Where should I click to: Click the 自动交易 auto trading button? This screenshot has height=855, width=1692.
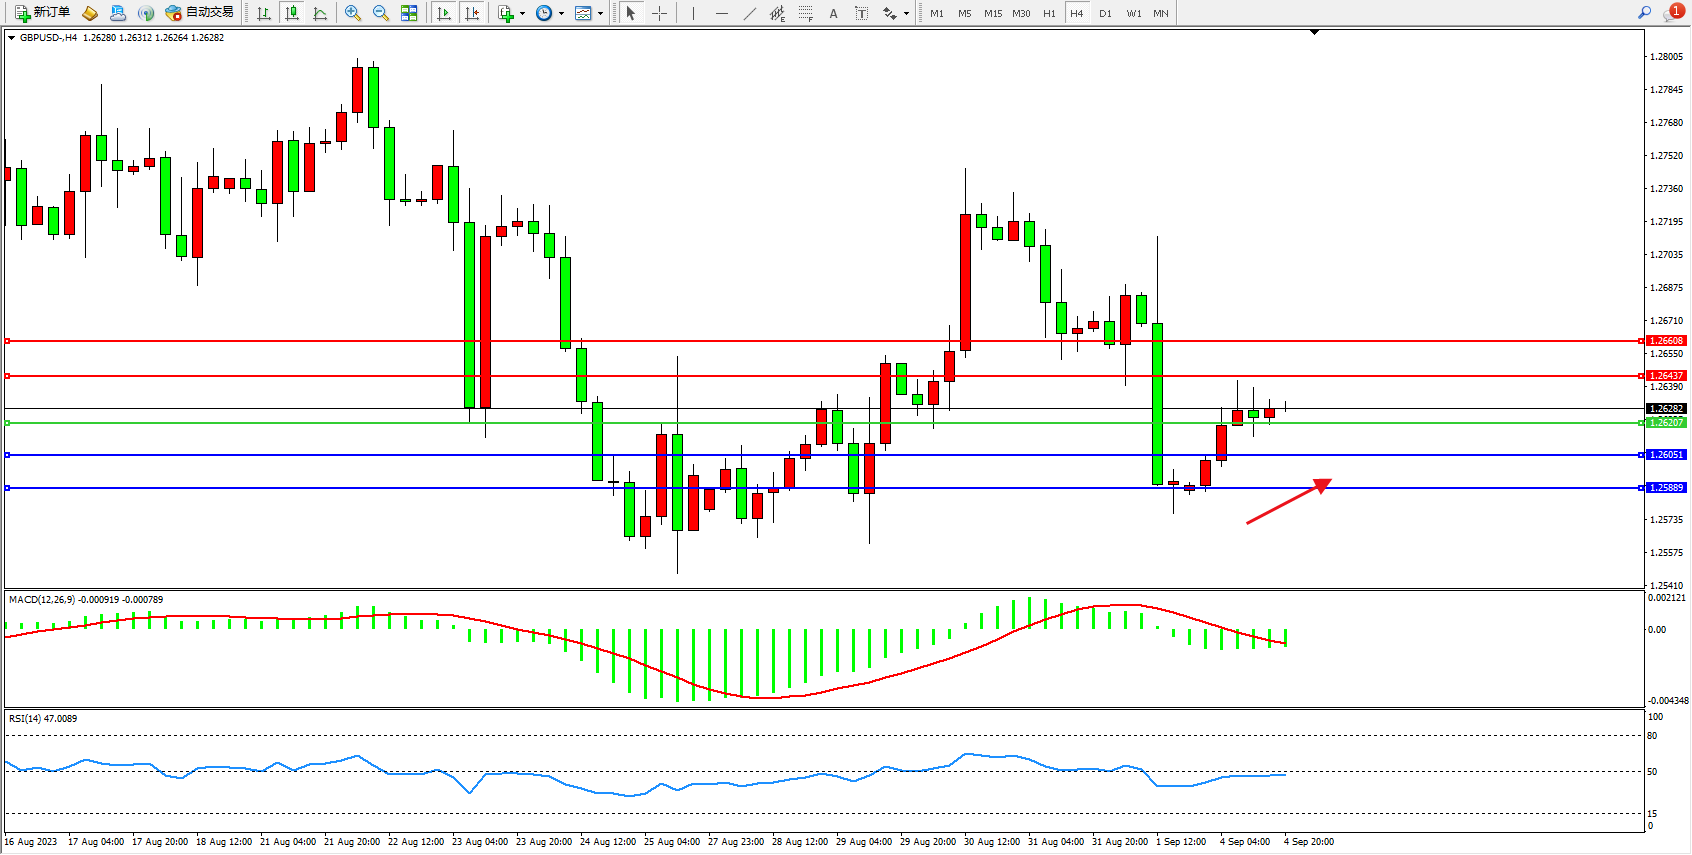pos(200,13)
